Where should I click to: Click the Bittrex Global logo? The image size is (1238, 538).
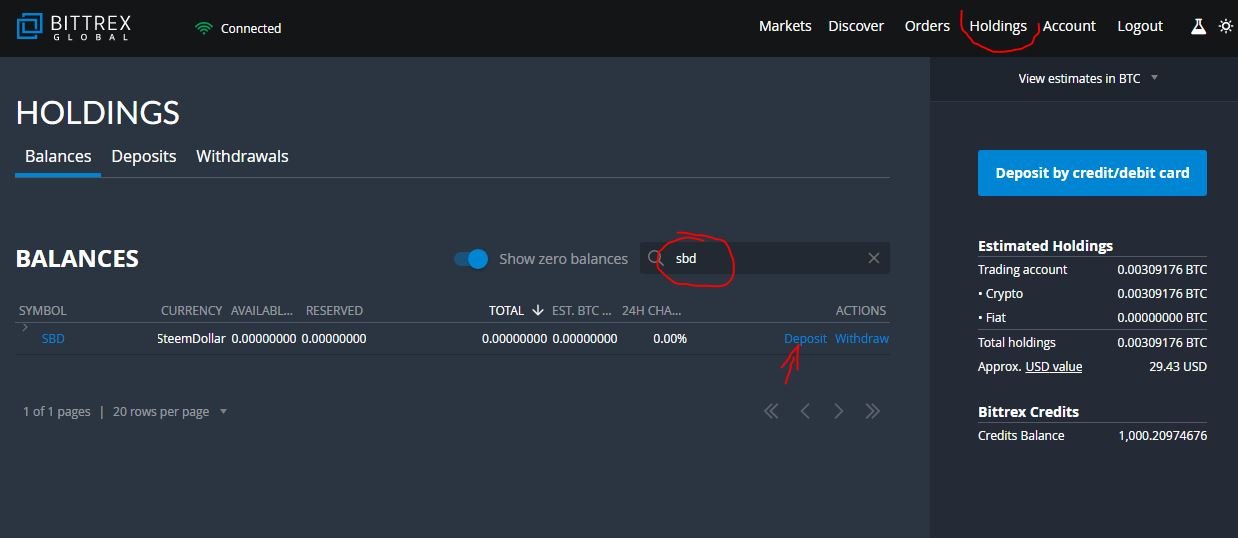74,27
